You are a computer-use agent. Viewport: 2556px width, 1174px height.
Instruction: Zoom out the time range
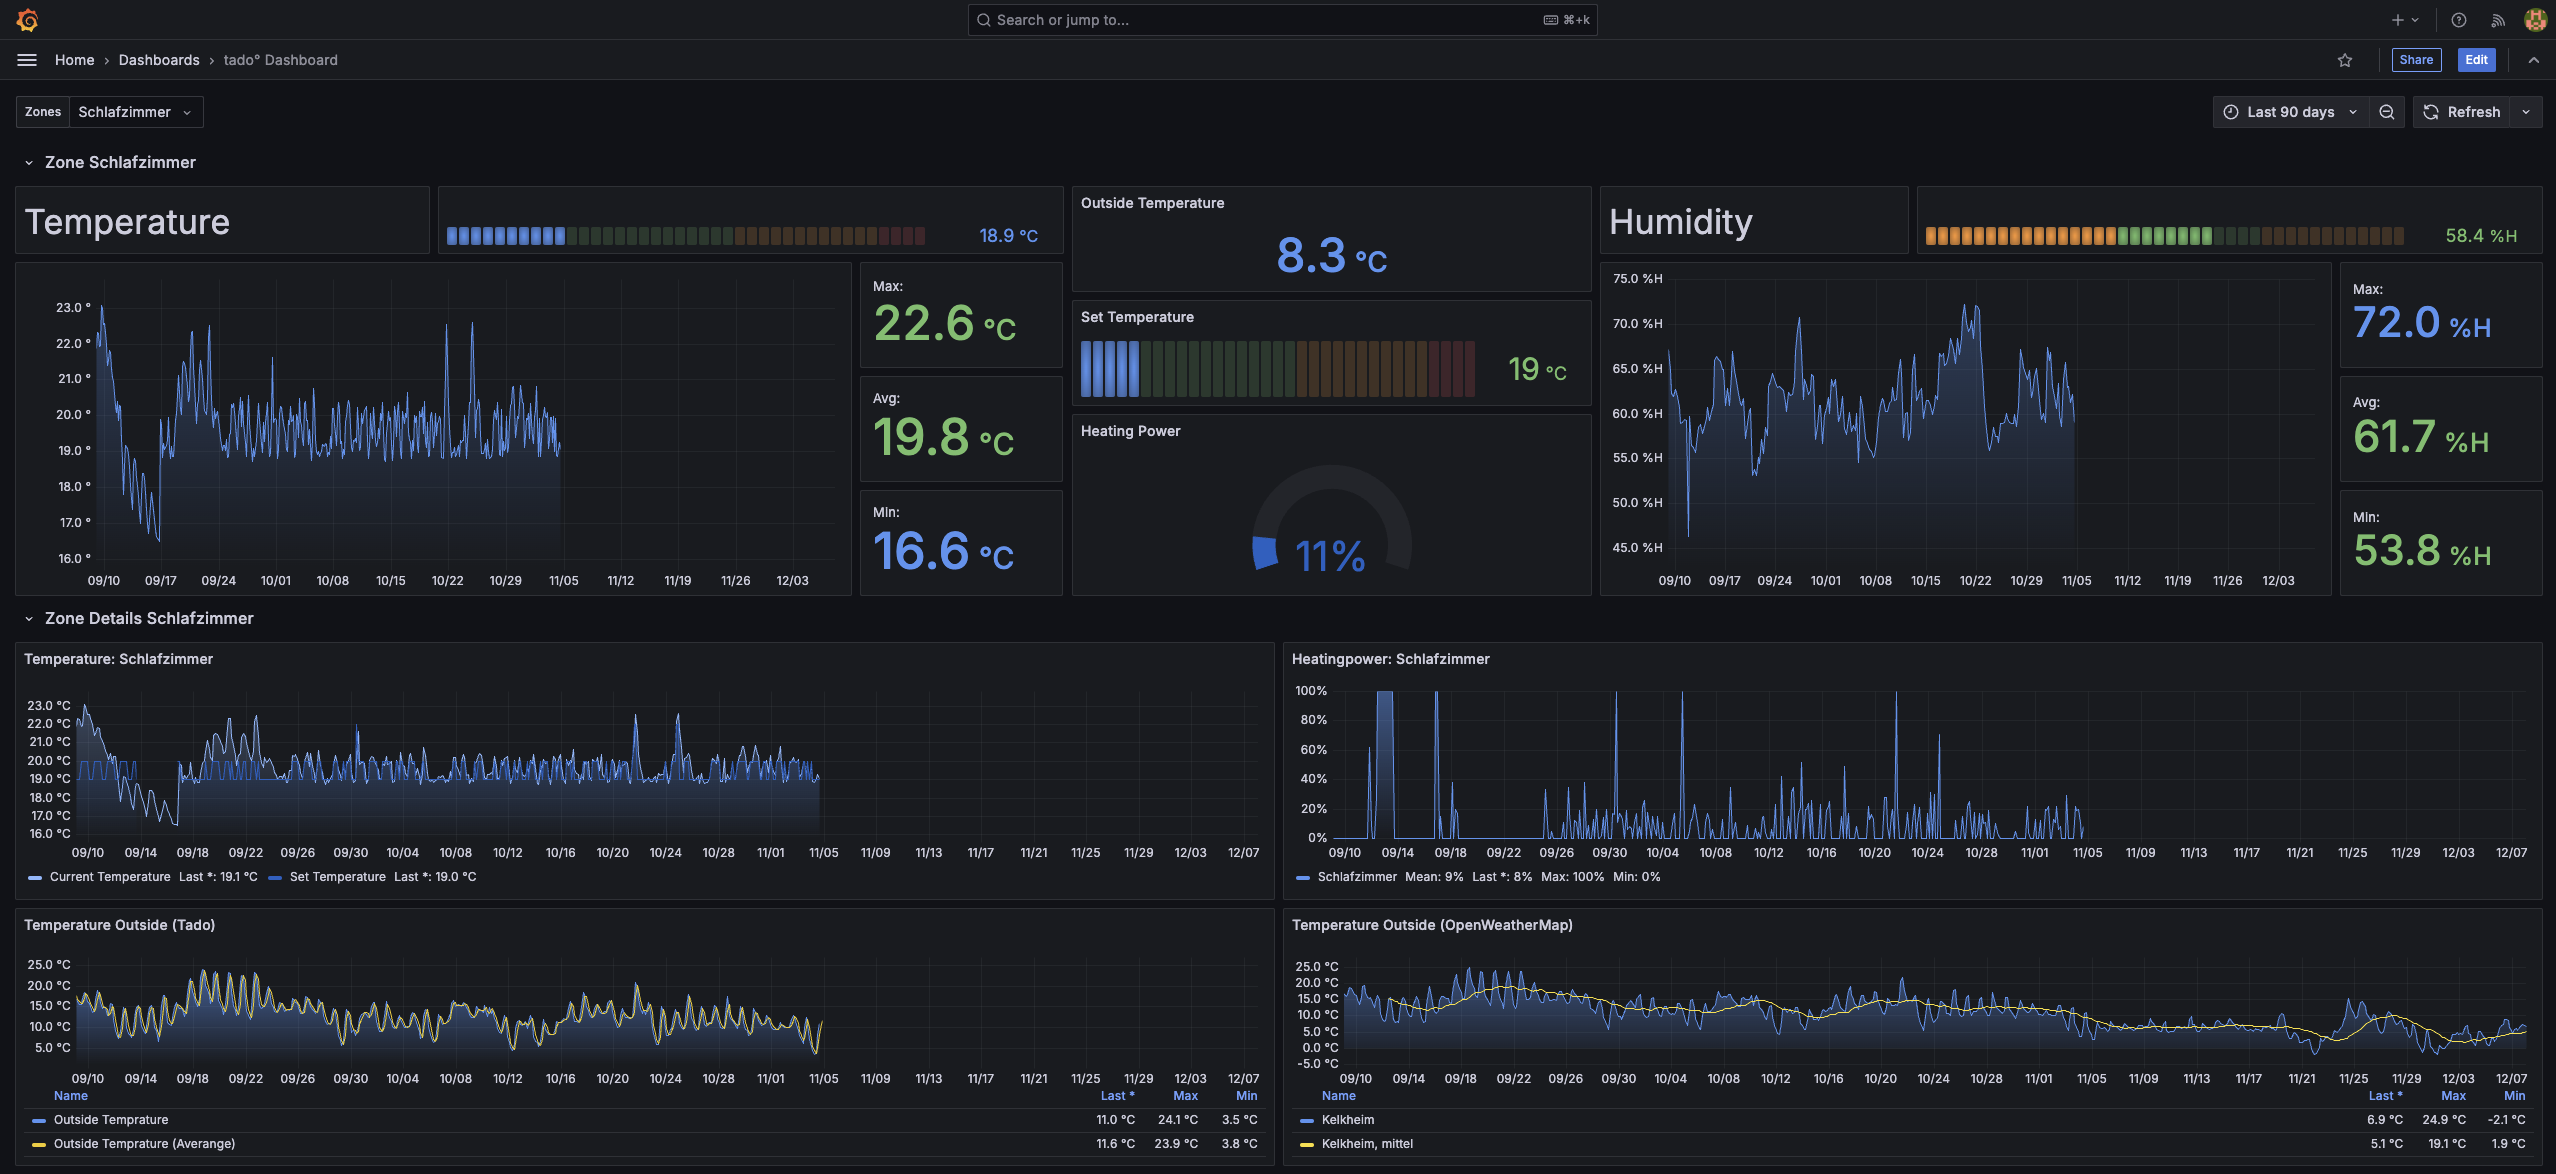[2387, 112]
